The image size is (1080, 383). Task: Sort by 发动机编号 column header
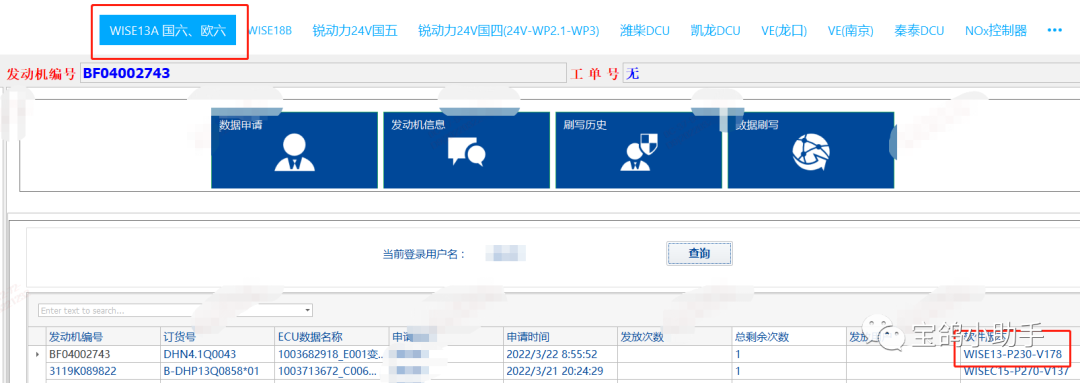tap(103, 337)
